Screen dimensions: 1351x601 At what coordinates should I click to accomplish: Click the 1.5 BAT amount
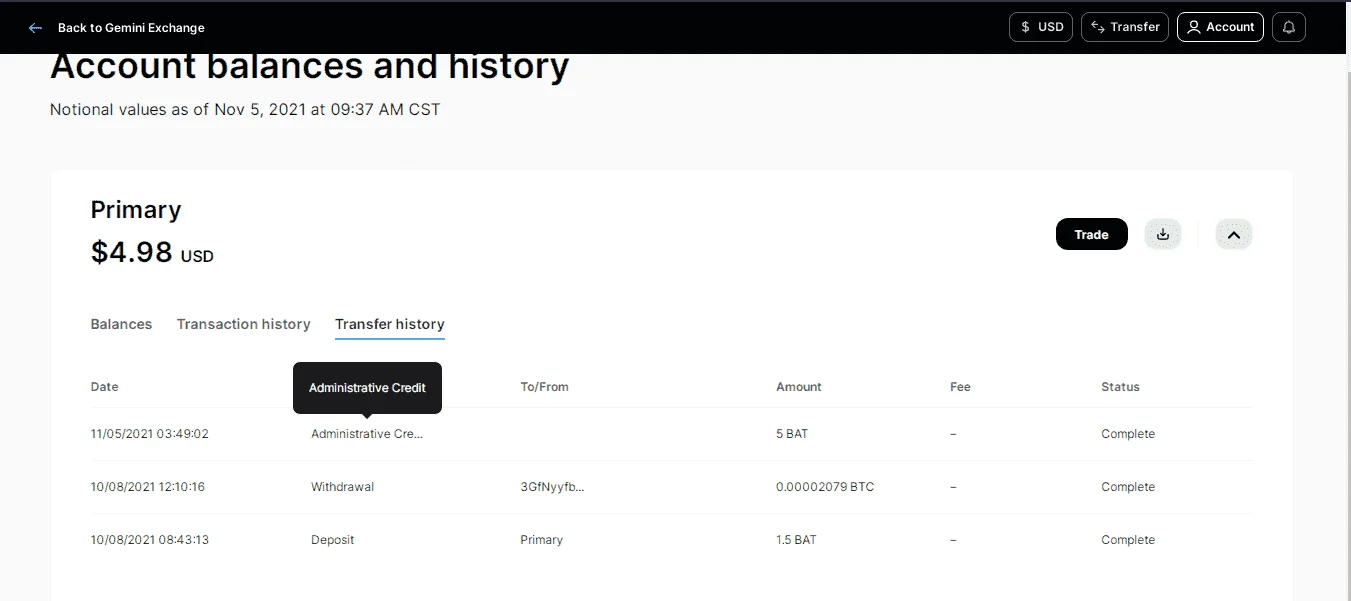796,540
